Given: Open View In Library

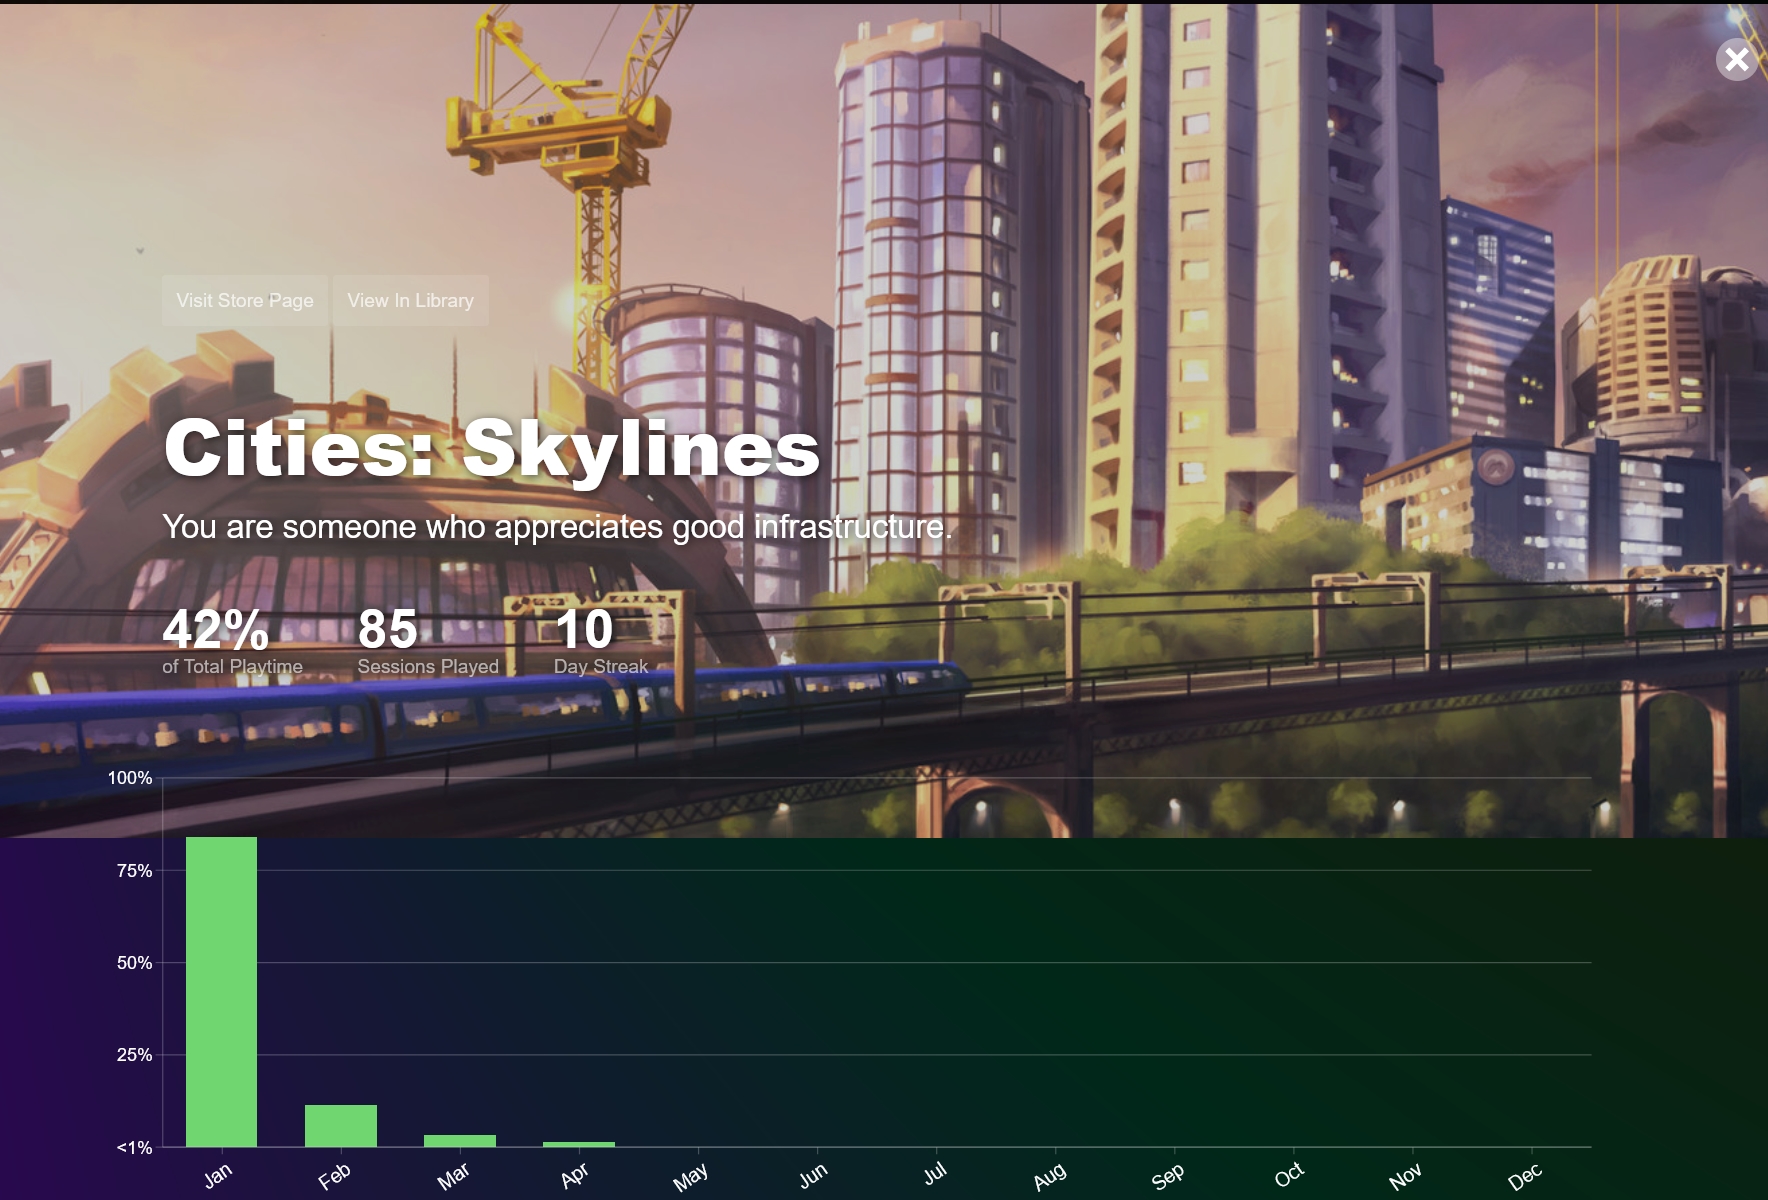Looking at the screenshot, I should pyautogui.click(x=410, y=300).
